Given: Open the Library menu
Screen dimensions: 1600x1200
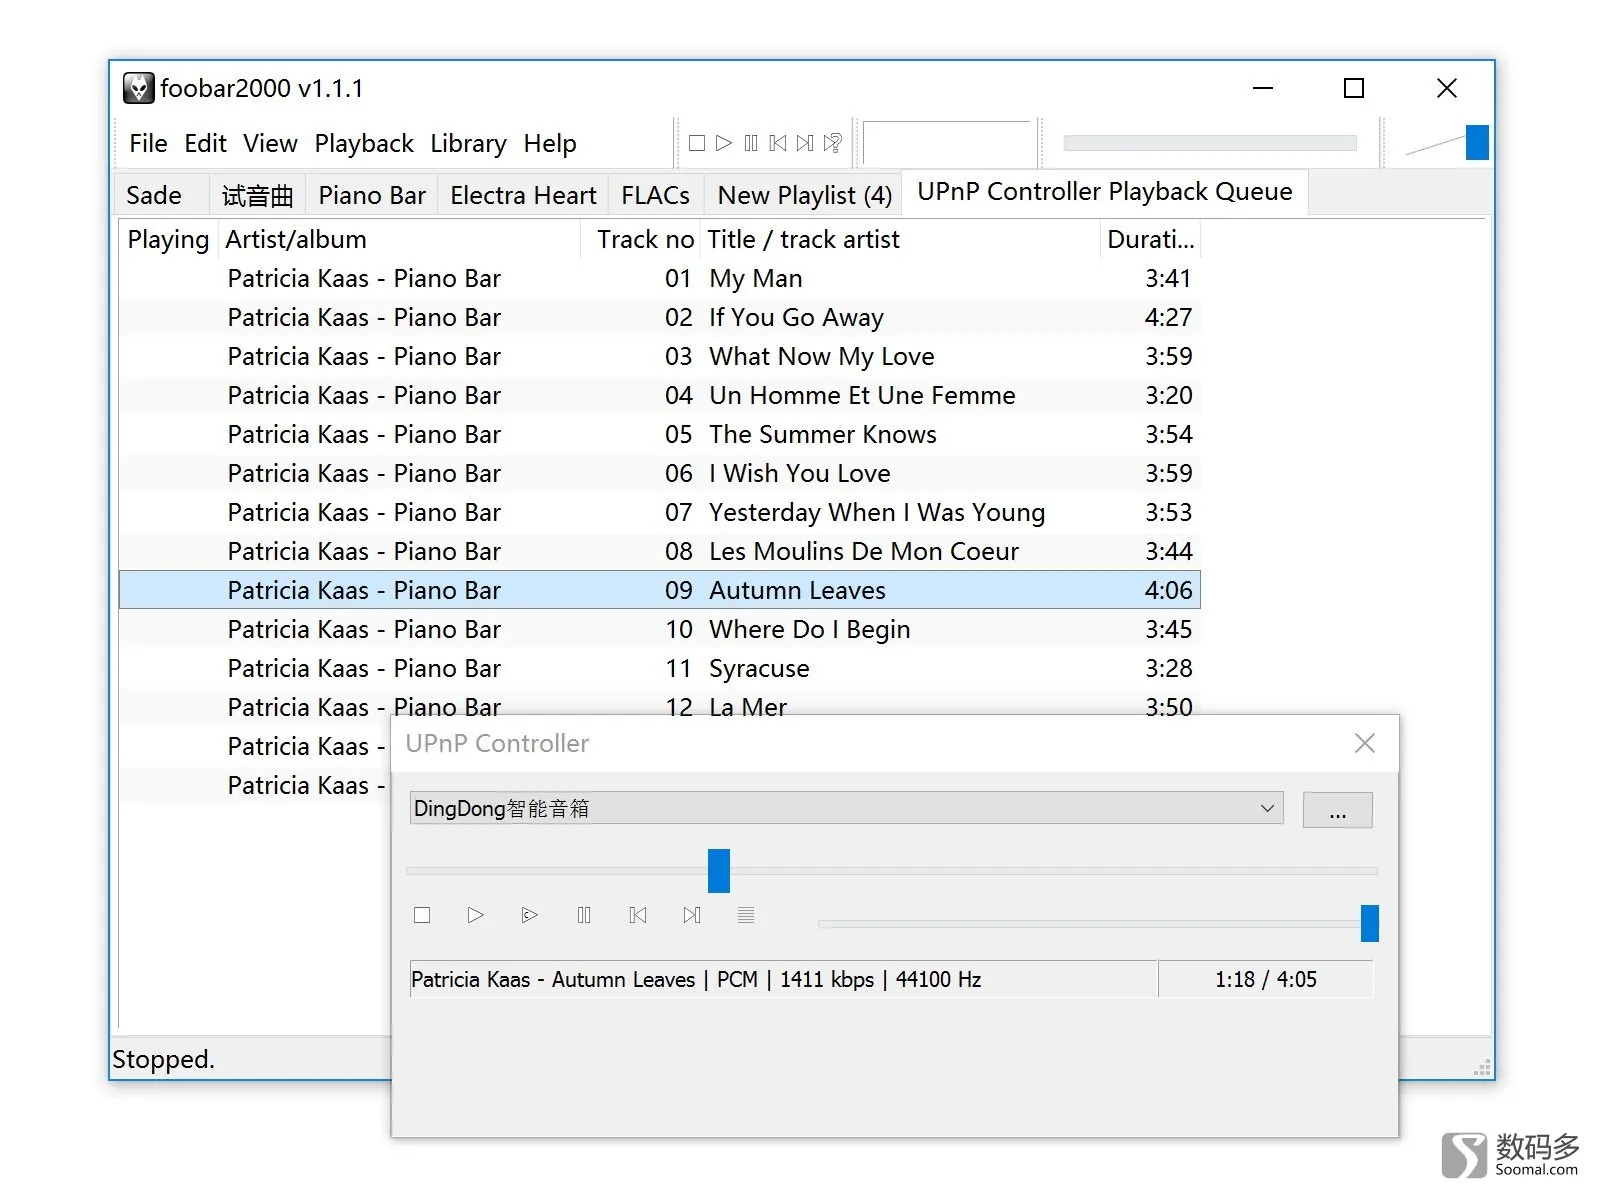Looking at the screenshot, I should click(468, 143).
